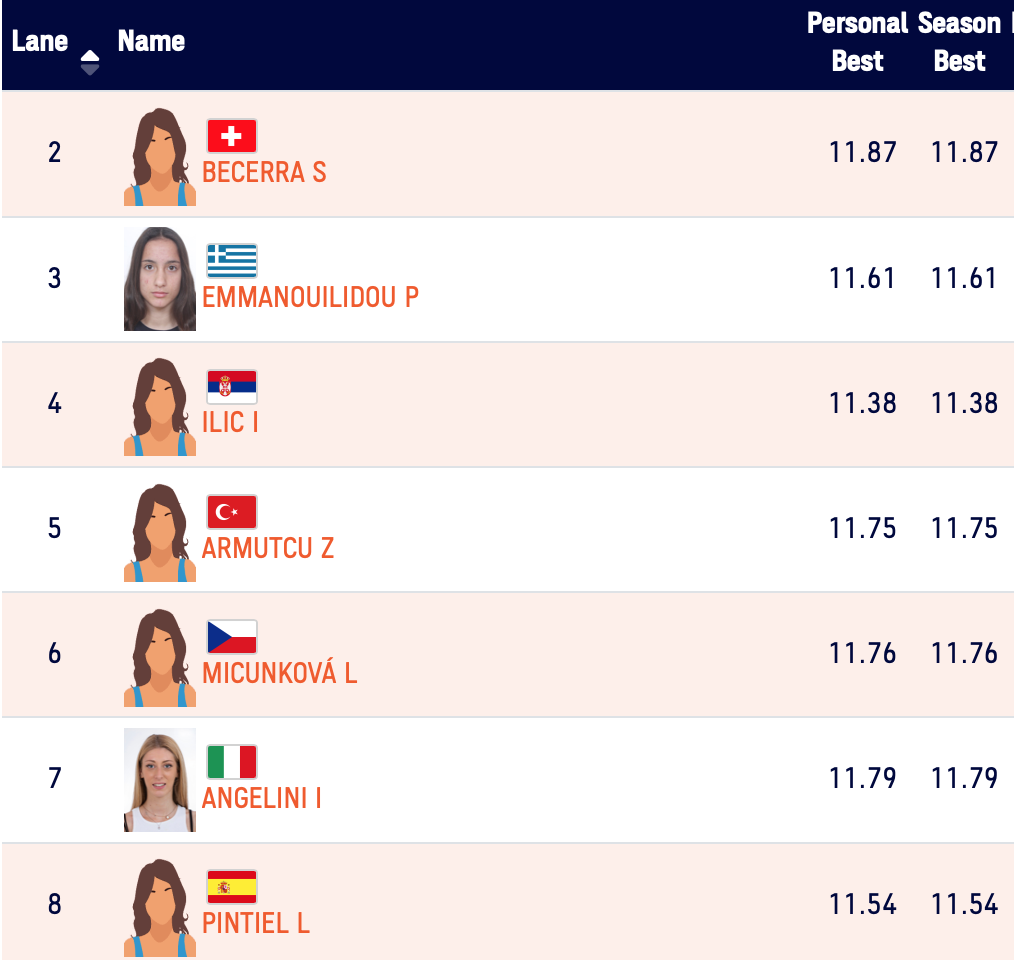Click the Turkey flag icon
1014x960 pixels.
[x=232, y=512]
